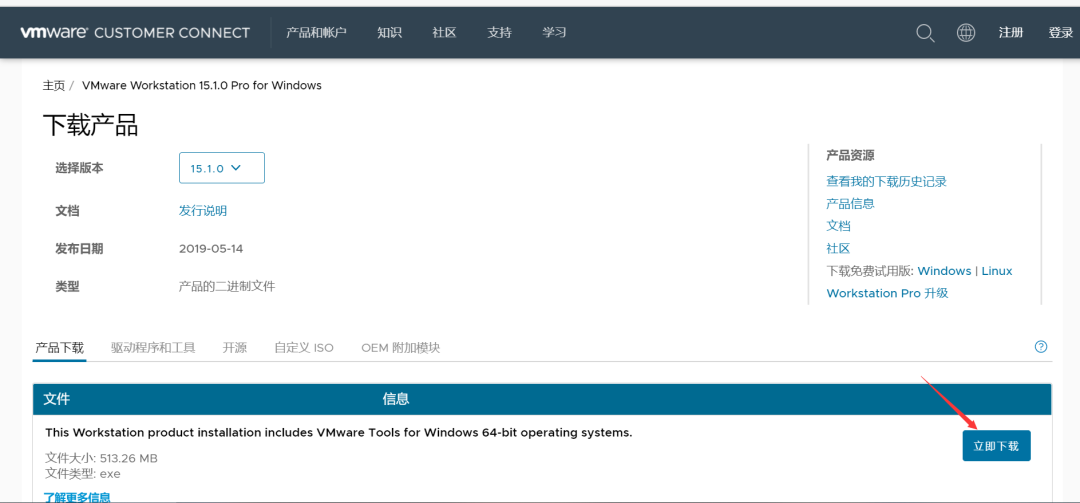Click the globe language icon
This screenshot has height=503, width=1080.
point(966,32)
